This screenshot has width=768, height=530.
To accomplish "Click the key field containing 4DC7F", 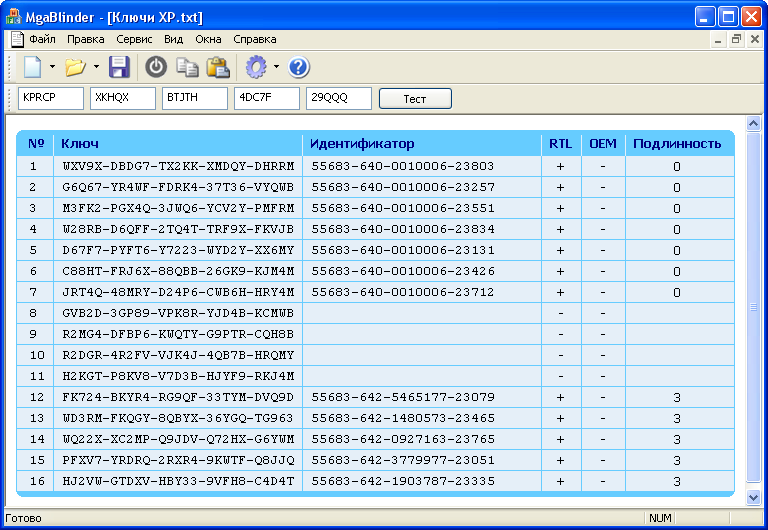I will [266, 98].
